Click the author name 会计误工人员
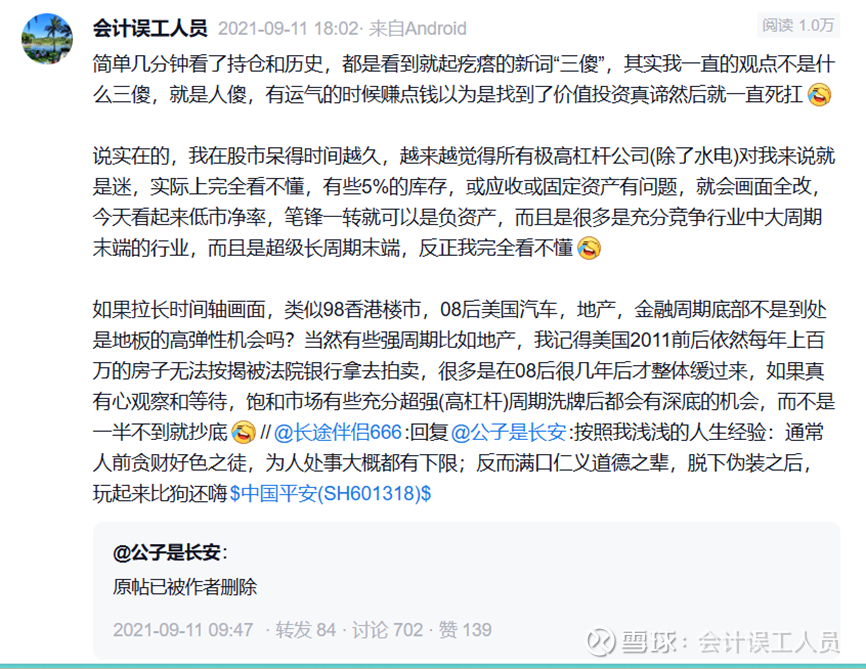This screenshot has height=669, width=866. [150, 28]
